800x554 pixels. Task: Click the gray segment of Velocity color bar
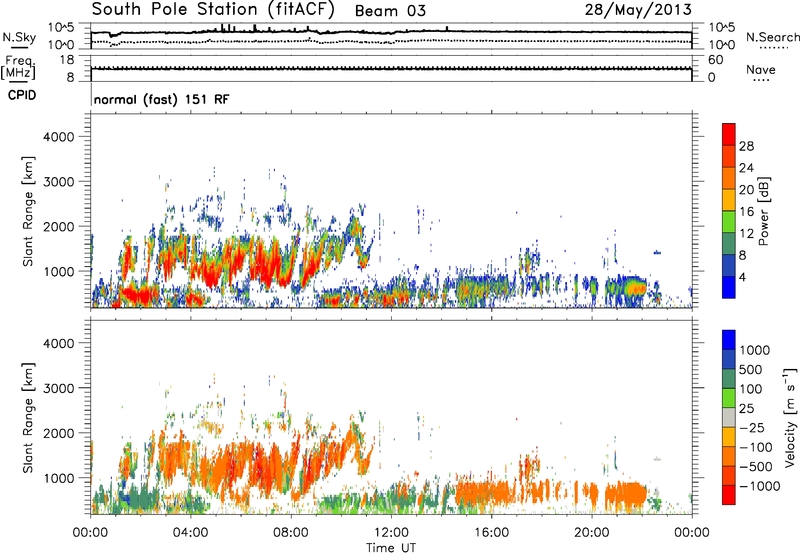pyautogui.click(x=729, y=418)
